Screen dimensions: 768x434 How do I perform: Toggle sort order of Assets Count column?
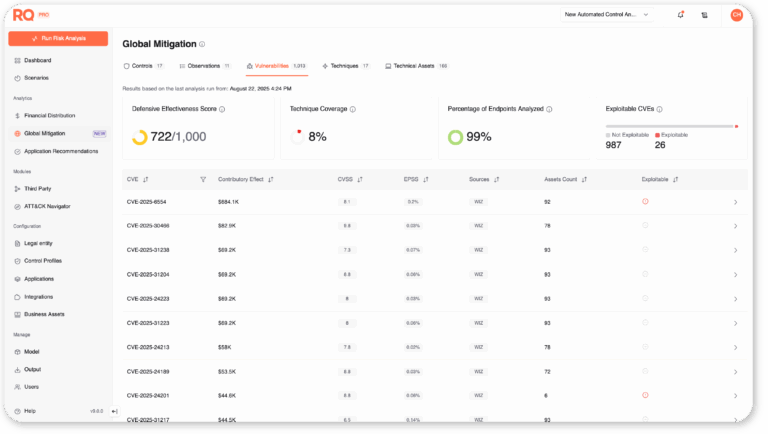pyautogui.click(x=584, y=180)
